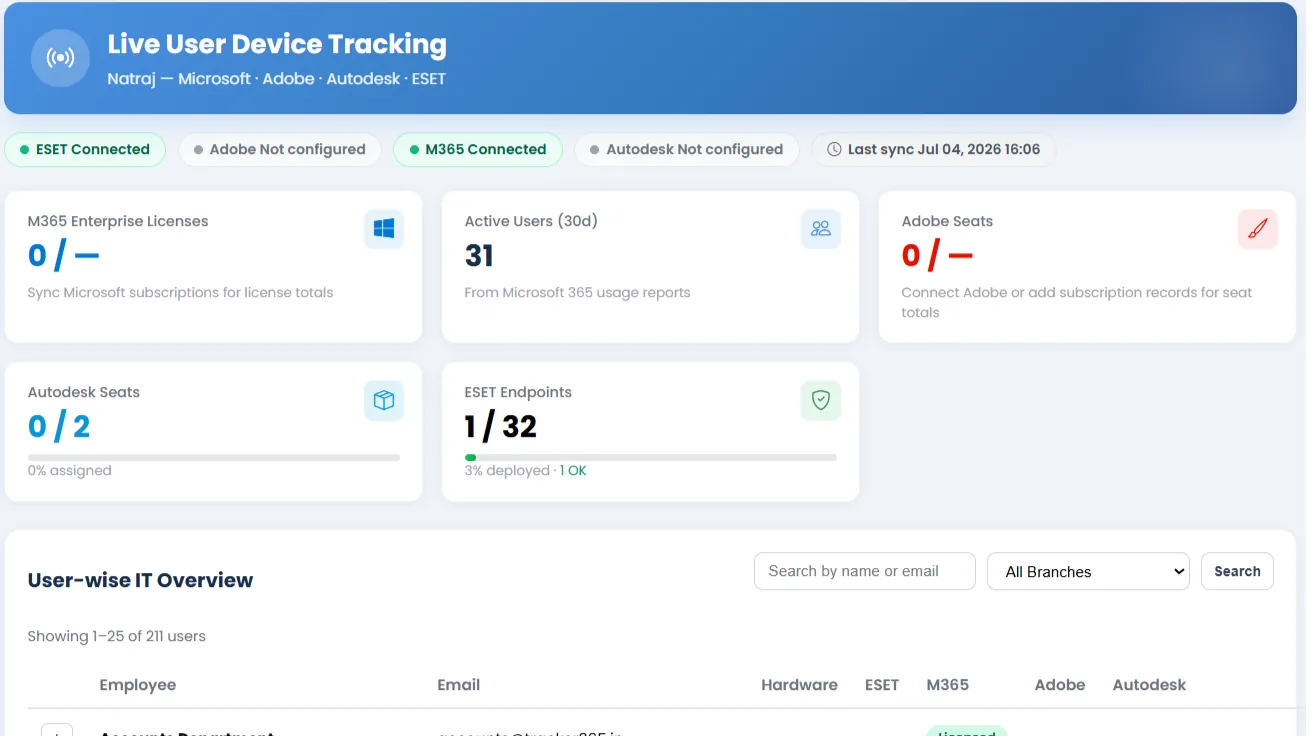This screenshot has width=1309, height=736.
Task: Click the ESET Endpoints card title
Action: 518,392
